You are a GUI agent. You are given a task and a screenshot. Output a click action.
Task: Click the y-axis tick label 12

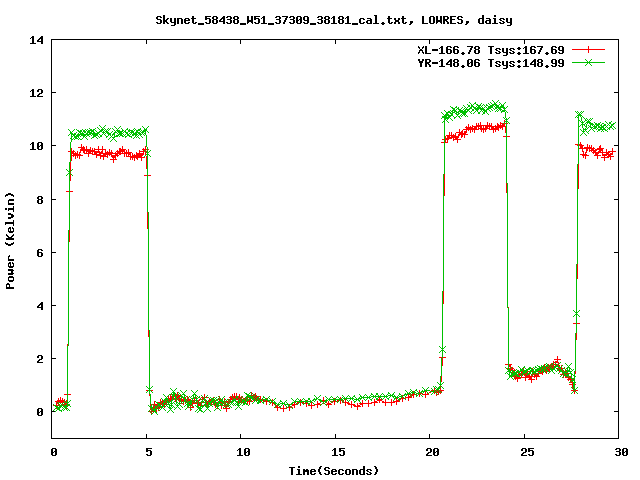[x=36, y=93]
